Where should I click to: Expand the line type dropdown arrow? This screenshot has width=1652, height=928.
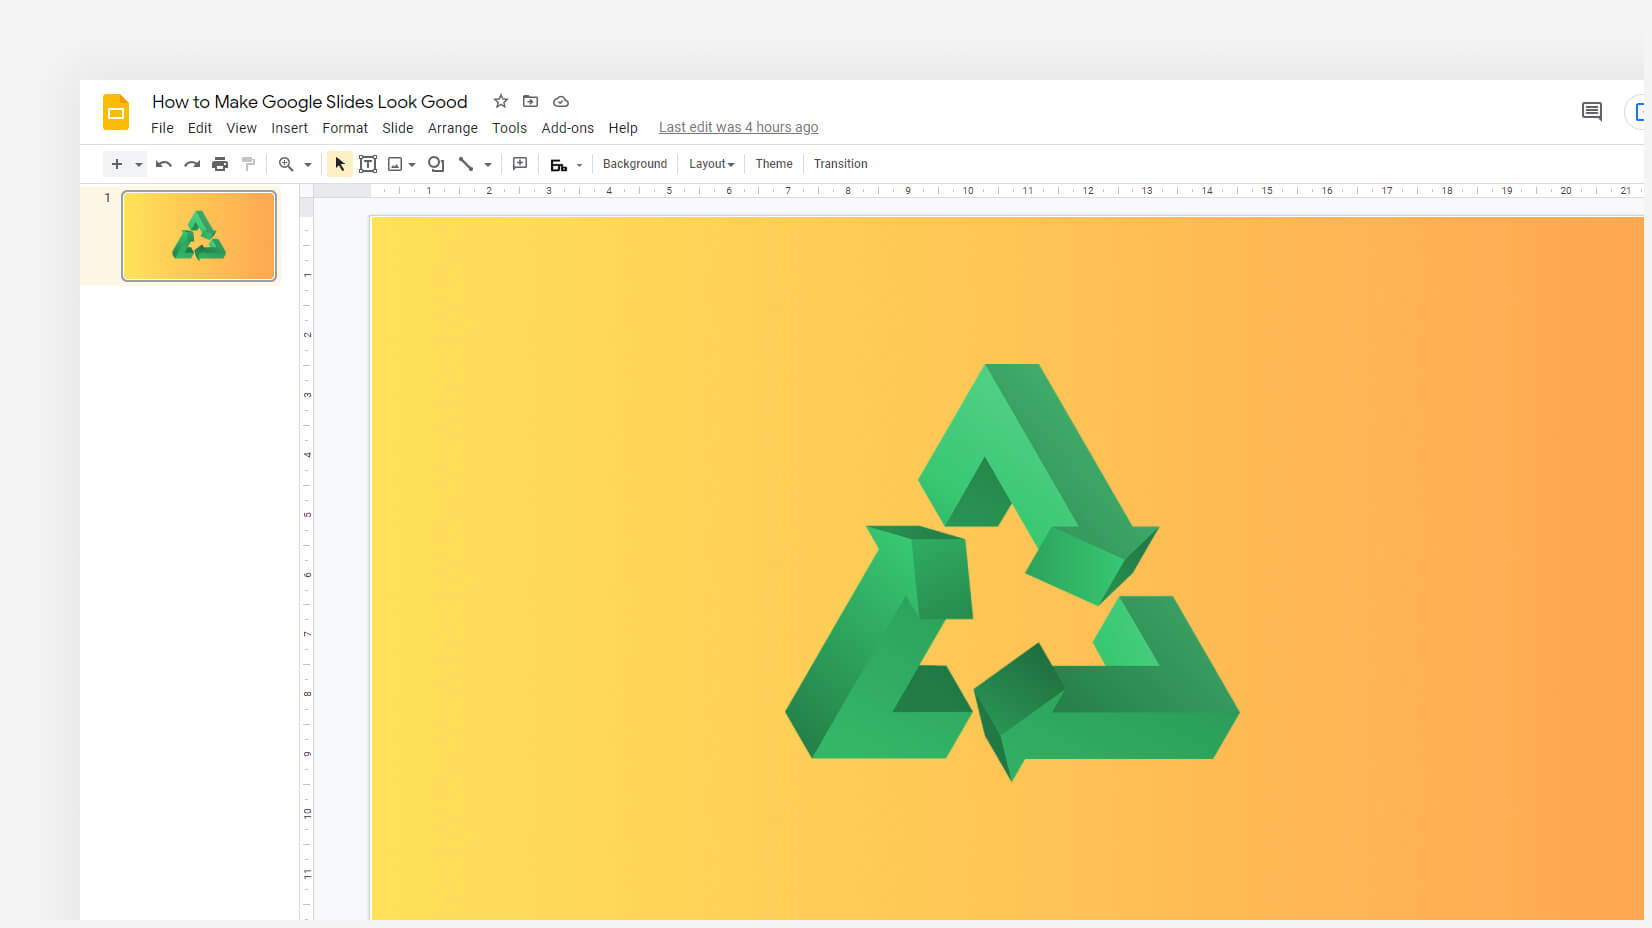tap(488, 164)
